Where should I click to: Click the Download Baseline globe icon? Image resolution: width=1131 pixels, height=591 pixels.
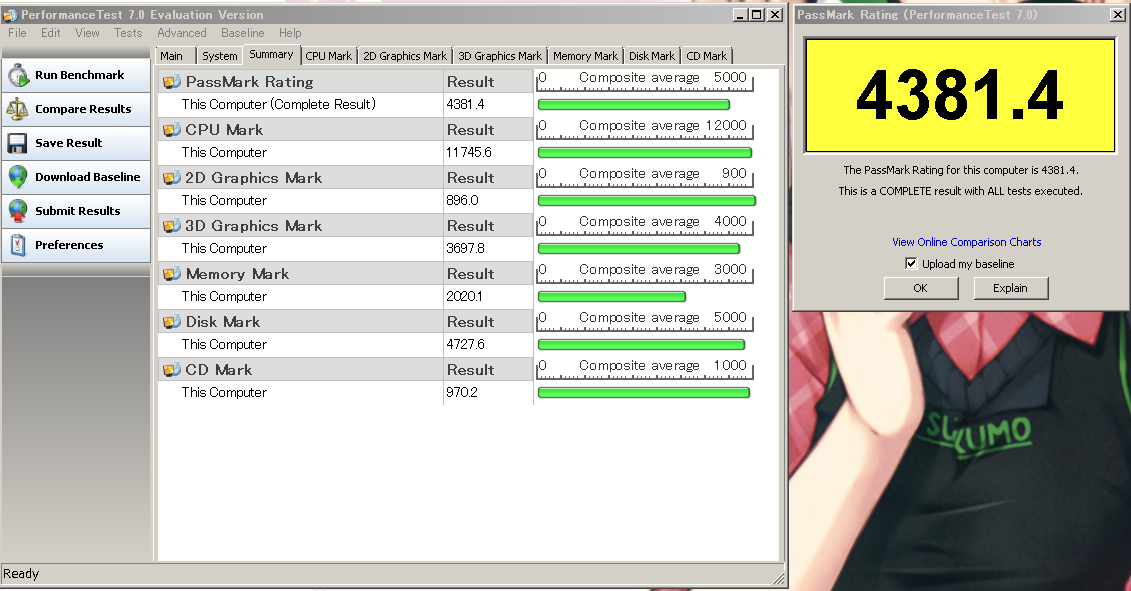17,177
